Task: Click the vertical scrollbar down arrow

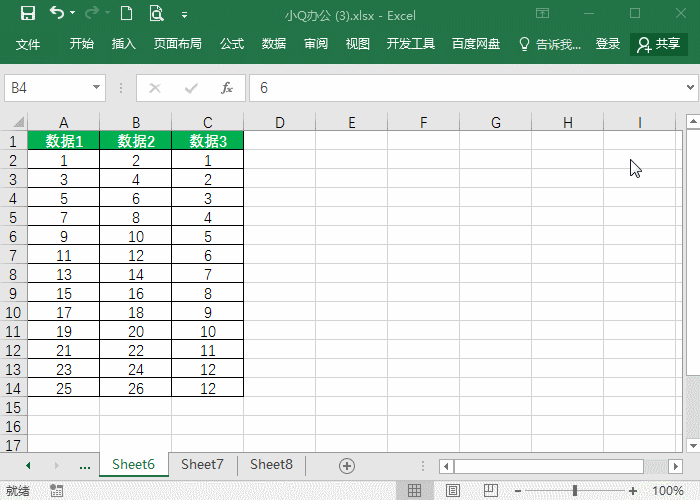Action: point(693,445)
